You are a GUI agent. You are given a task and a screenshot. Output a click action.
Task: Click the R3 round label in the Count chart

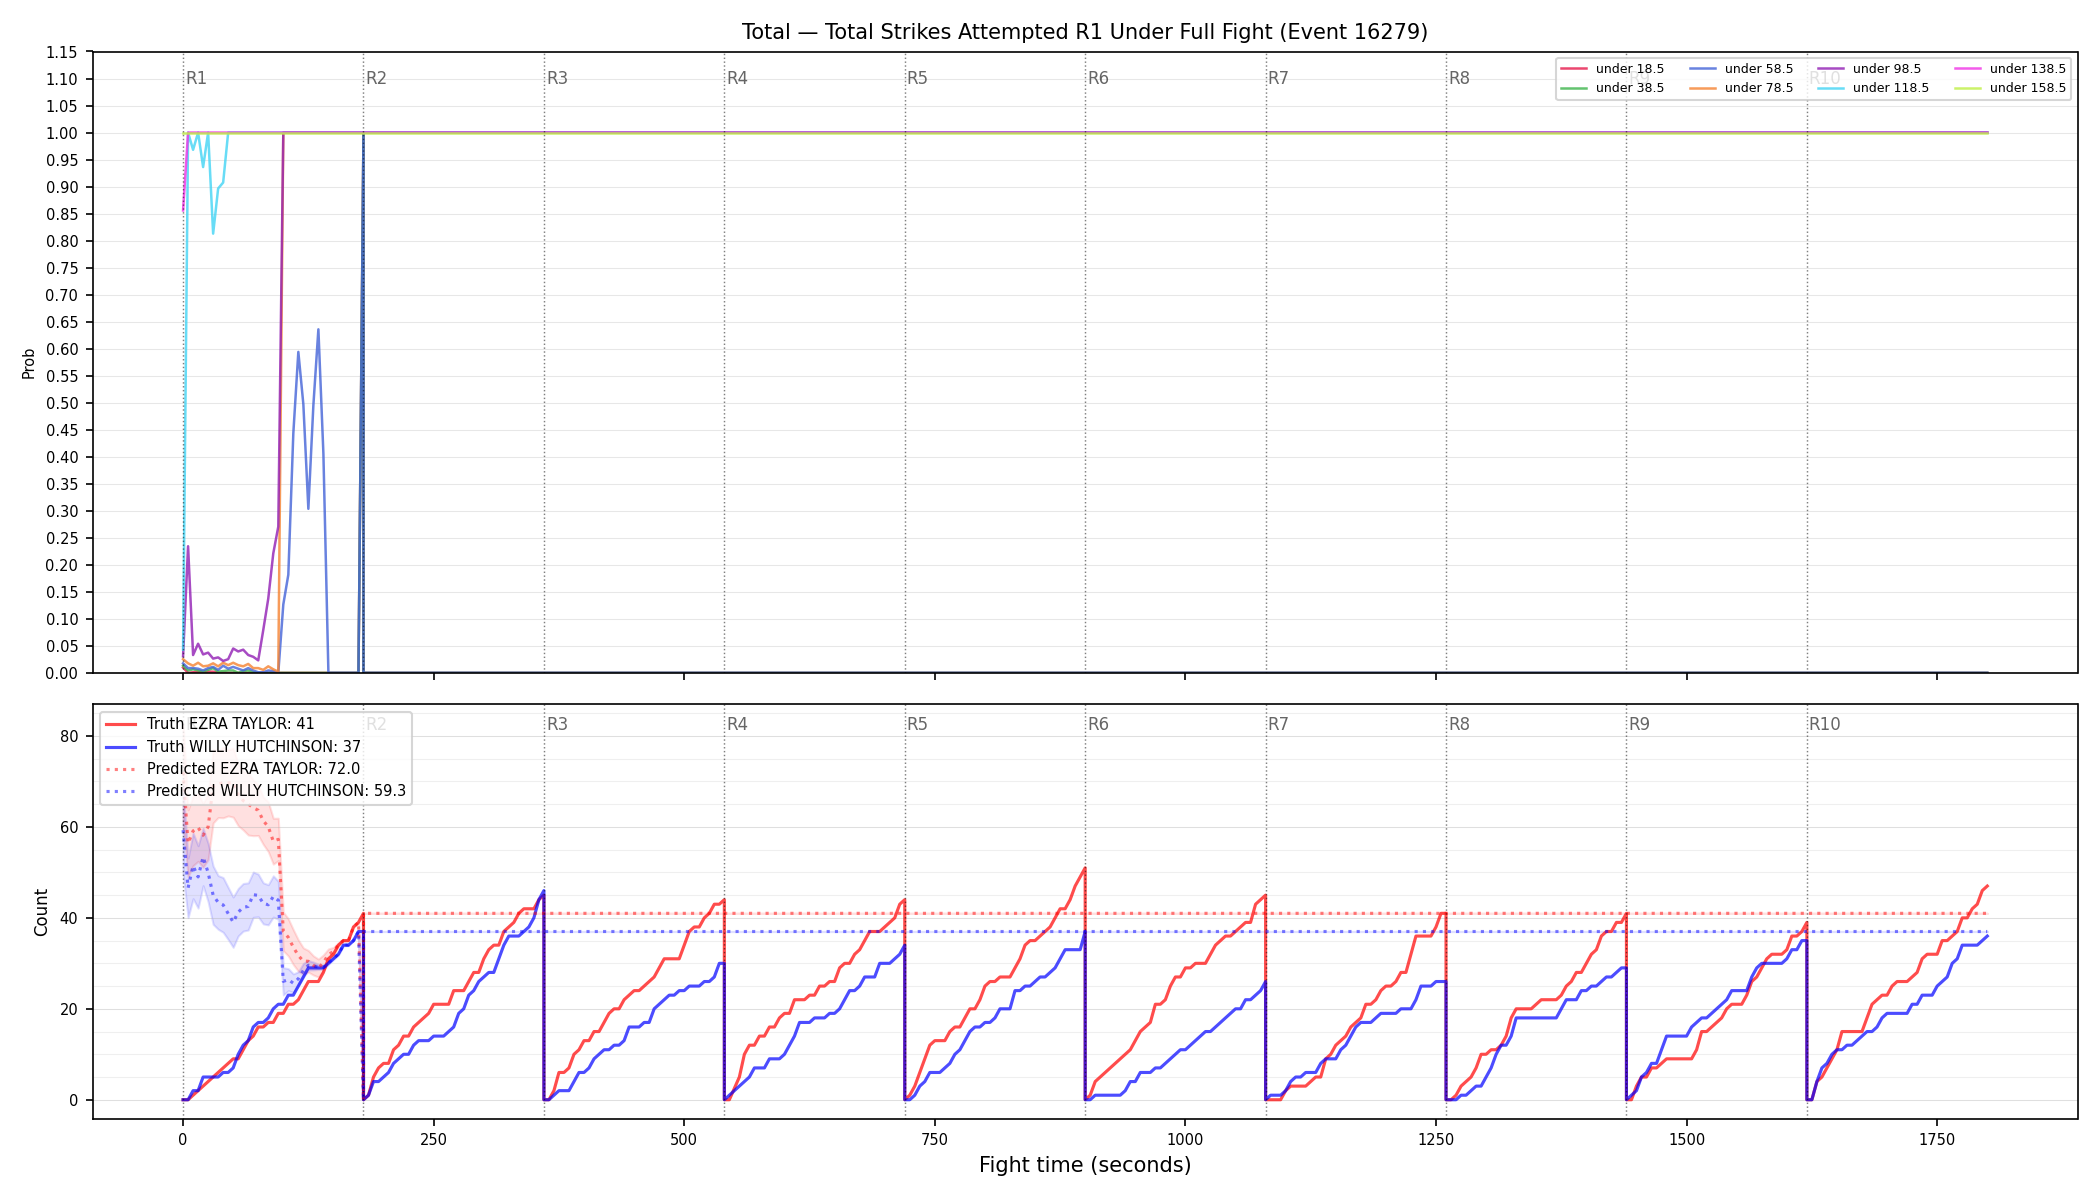tap(557, 724)
